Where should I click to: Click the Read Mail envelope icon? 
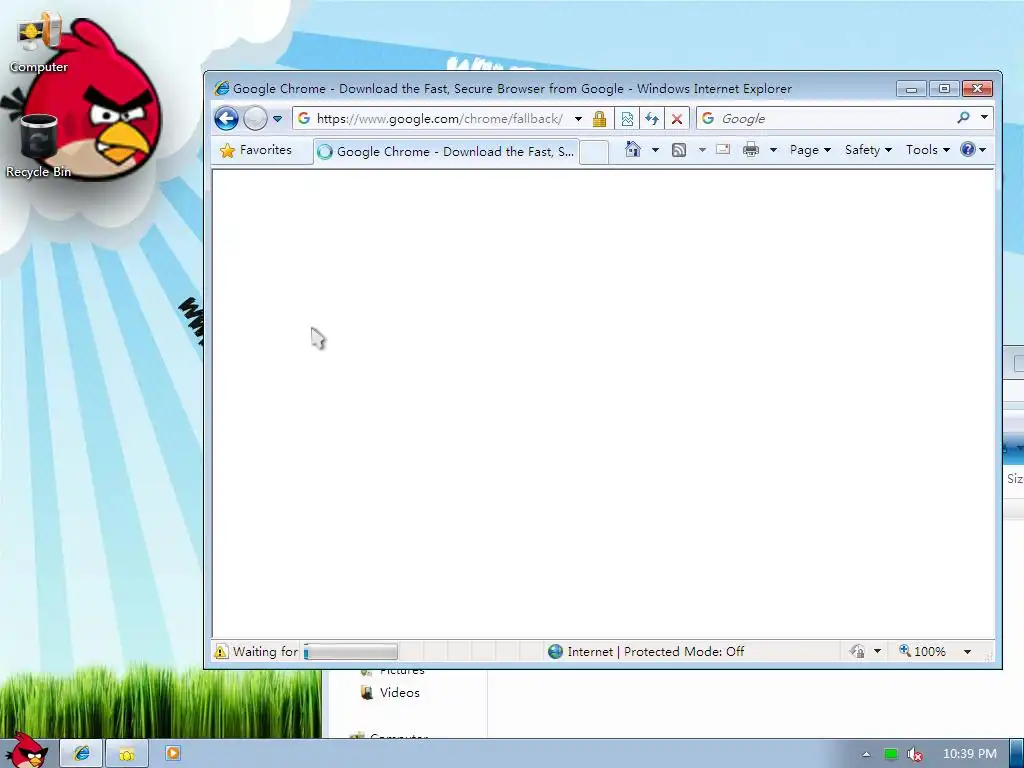click(x=723, y=150)
